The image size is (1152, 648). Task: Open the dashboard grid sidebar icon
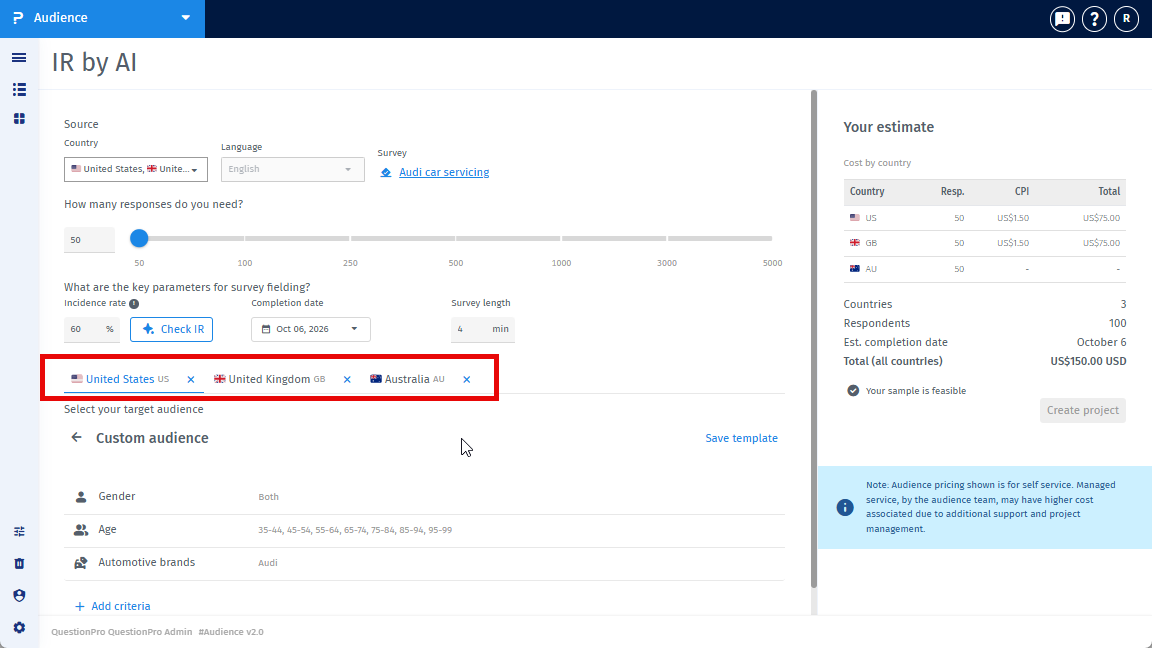pyautogui.click(x=19, y=118)
